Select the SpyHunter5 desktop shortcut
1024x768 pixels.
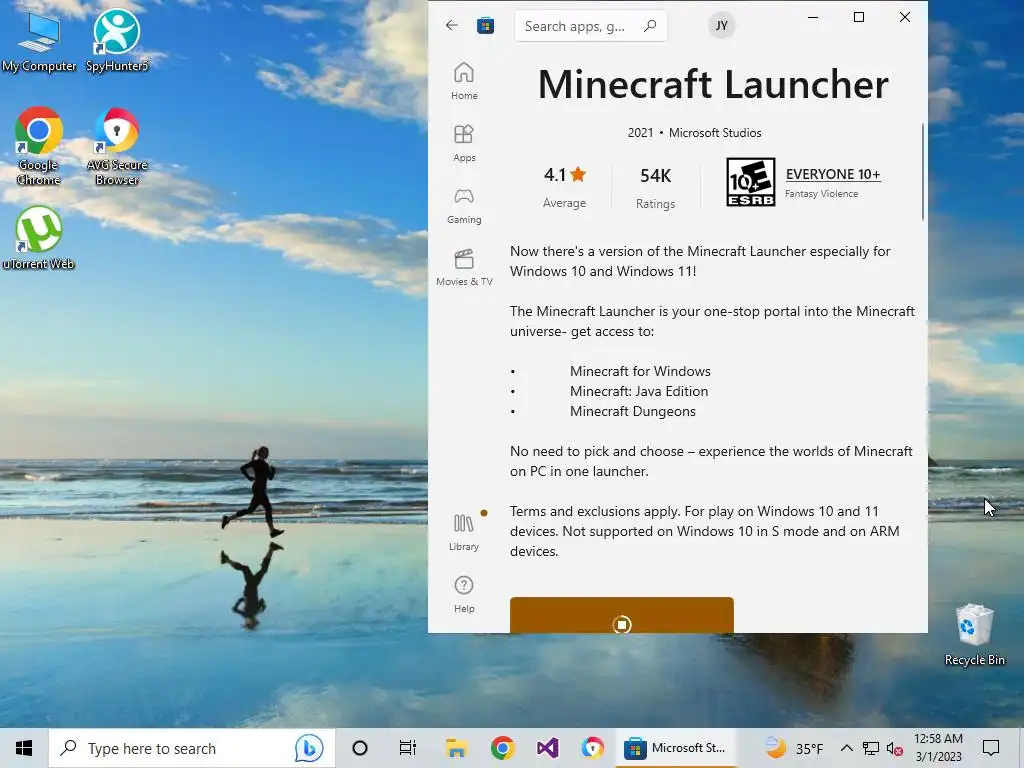click(117, 40)
